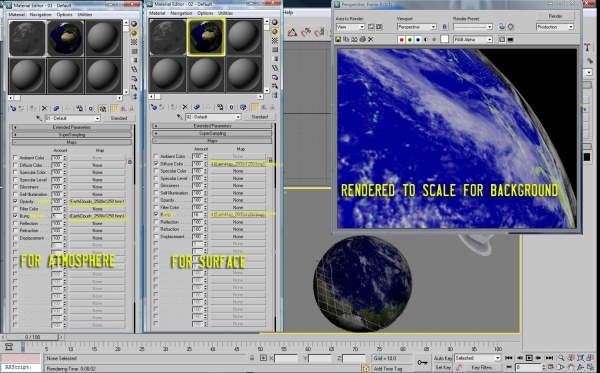Toggle Backlight icon in Material Editor 02
The height and width of the screenshot is (373, 600).
(275, 32)
